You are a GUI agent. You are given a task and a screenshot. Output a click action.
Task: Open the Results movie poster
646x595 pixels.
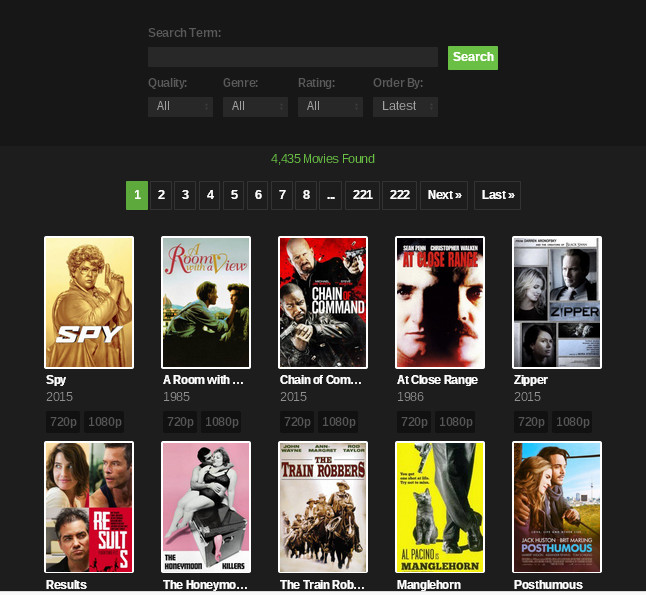[89, 507]
